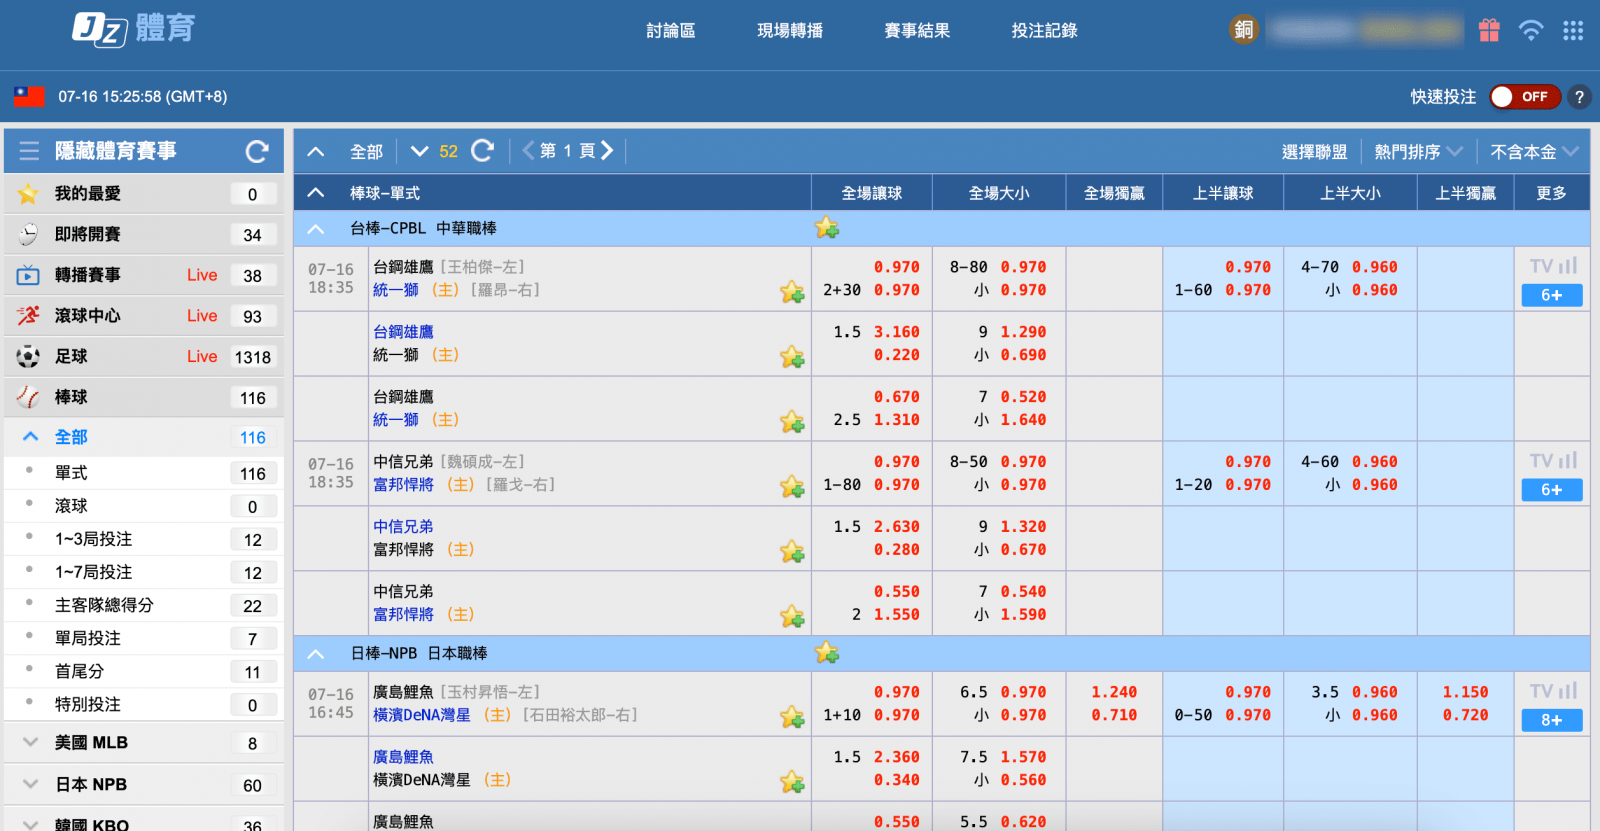
Task: Open 我的最愛 favorites in sidebar
Action: pos(144,194)
